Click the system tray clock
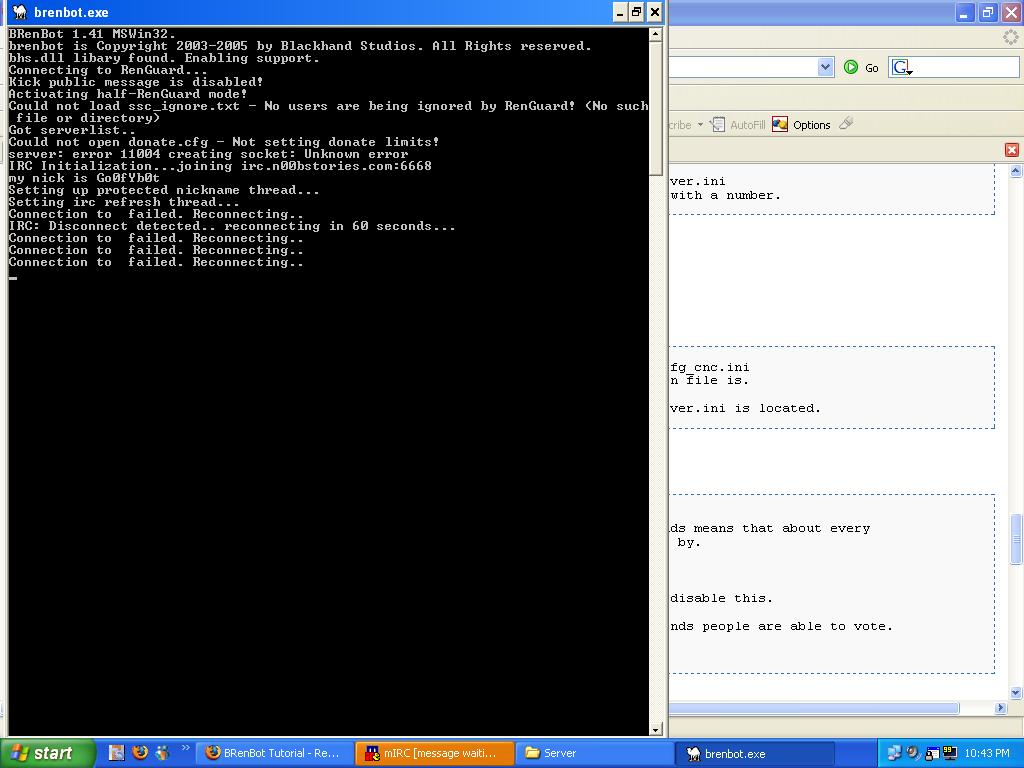1024x768 pixels. pyautogui.click(x=987, y=753)
